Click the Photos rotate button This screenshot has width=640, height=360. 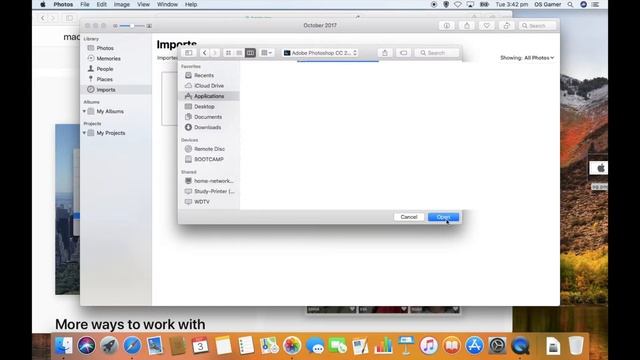pyautogui.click(x=507, y=26)
